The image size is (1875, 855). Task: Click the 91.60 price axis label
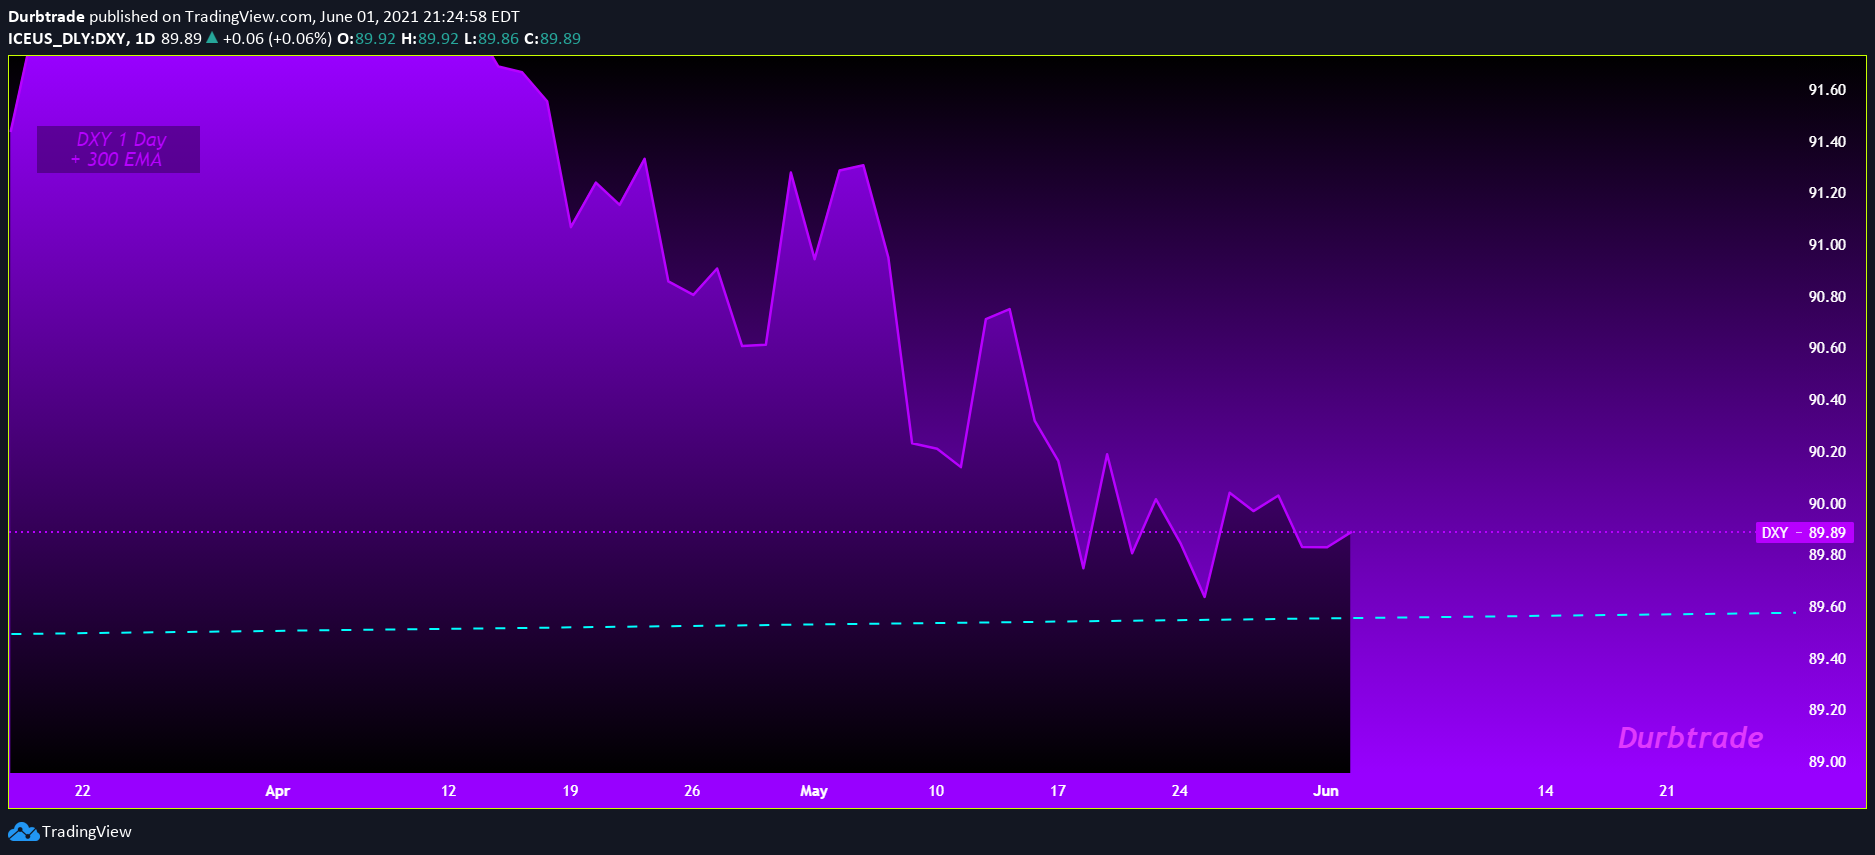[x=1827, y=90]
